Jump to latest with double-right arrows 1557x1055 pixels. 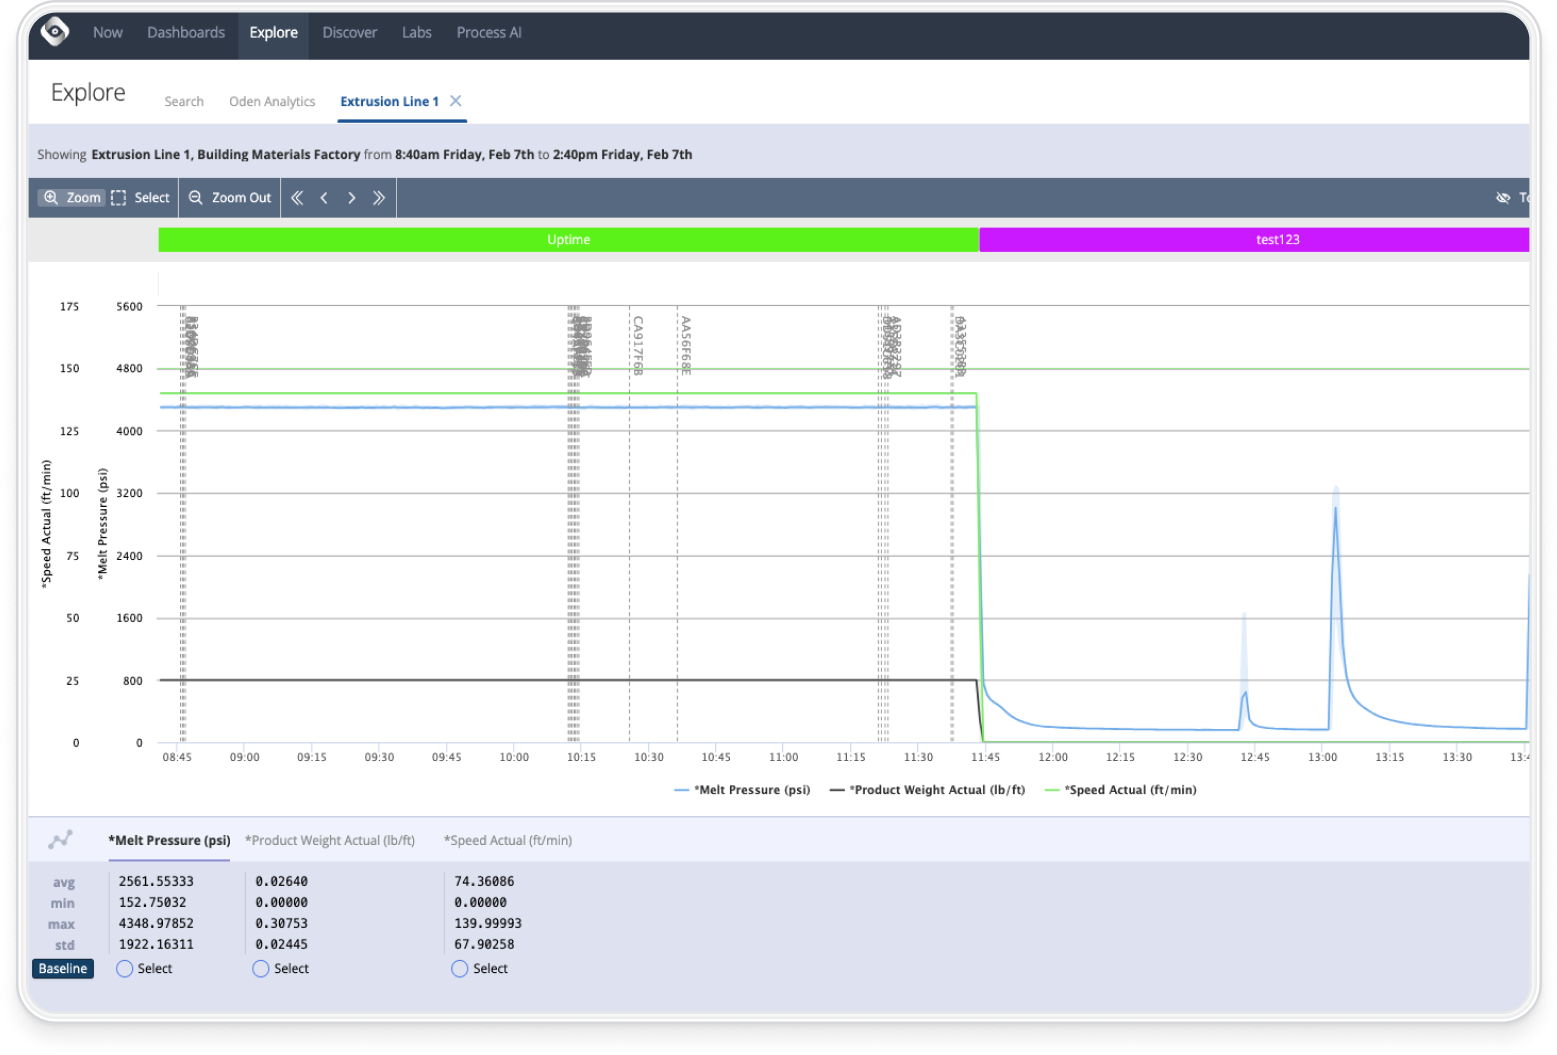[x=379, y=198]
